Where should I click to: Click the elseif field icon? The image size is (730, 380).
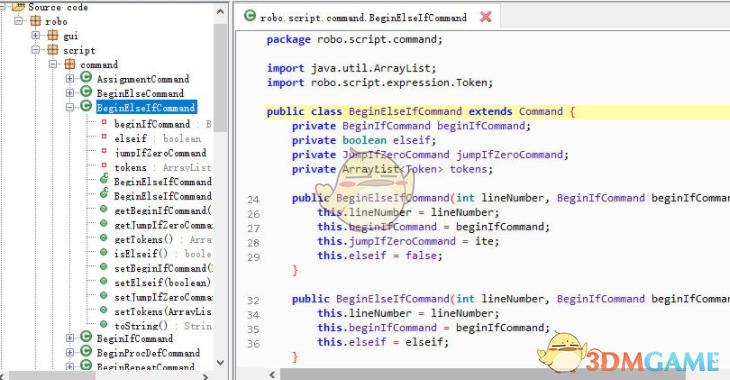104,137
